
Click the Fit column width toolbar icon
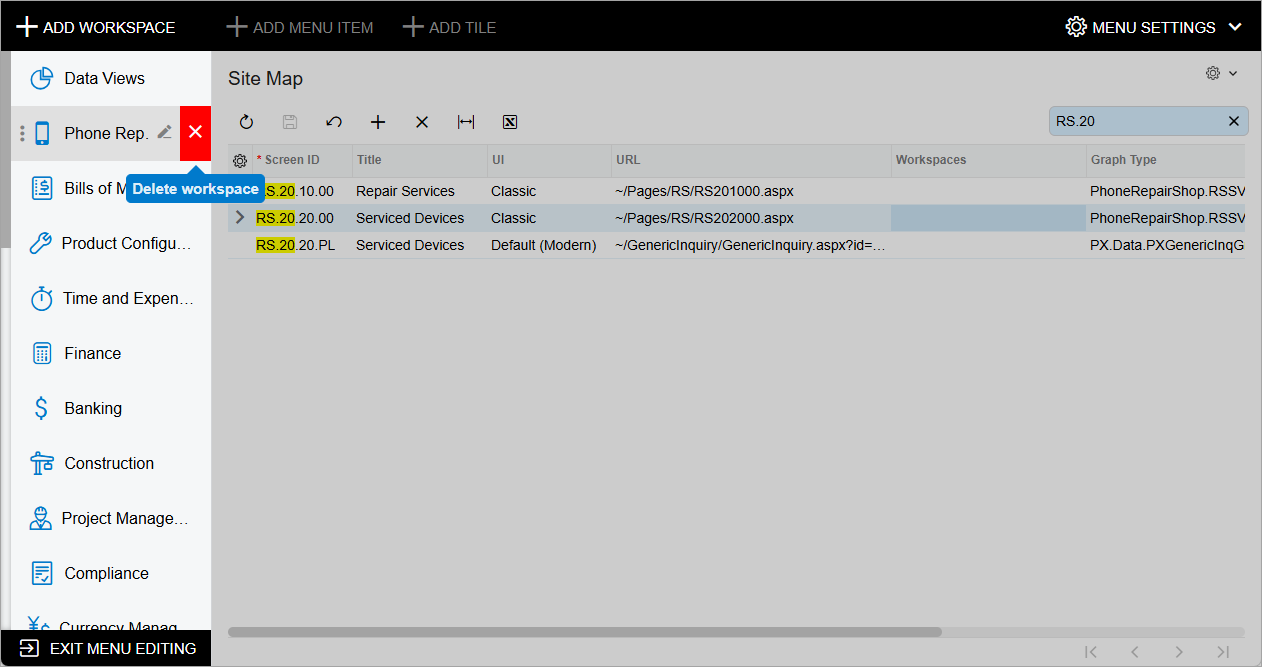coord(465,121)
